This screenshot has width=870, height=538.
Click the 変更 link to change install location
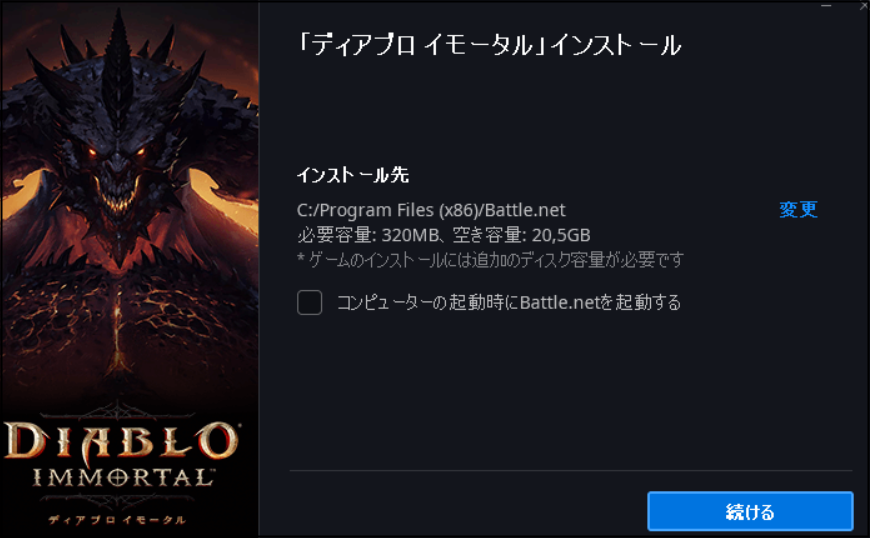coord(798,210)
